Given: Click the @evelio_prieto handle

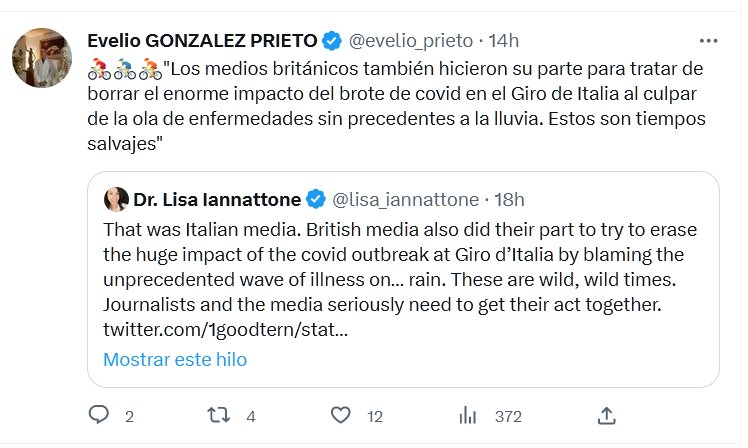Looking at the screenshot, I should (x=408, y=41).
